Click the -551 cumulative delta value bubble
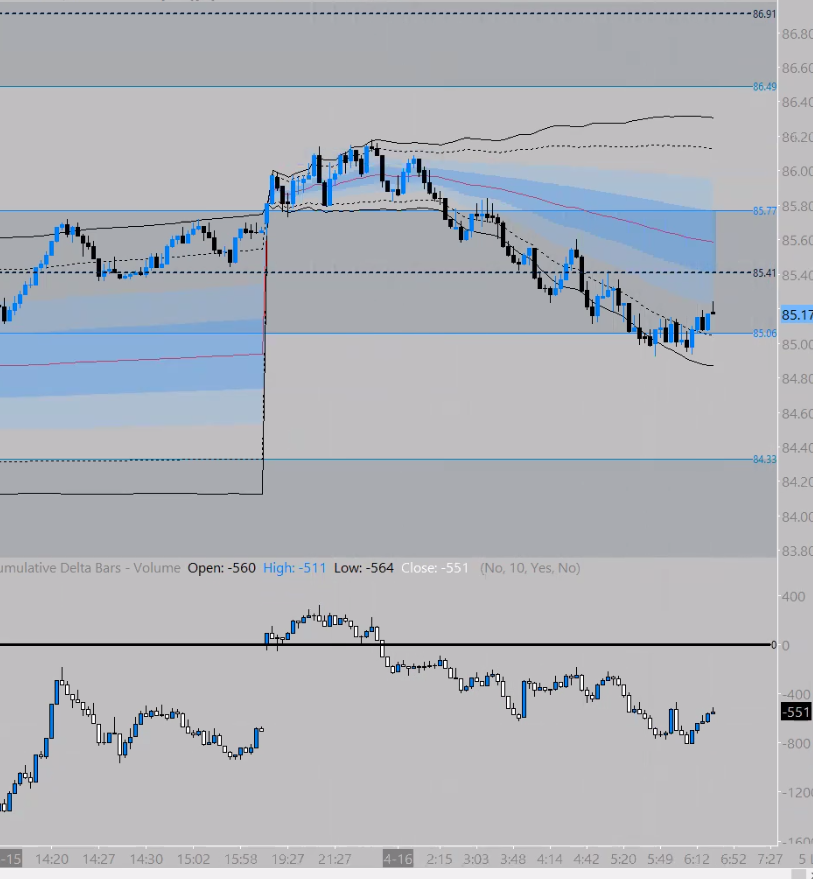The height and width of the screenshot is (879, 813). (796, 712)
